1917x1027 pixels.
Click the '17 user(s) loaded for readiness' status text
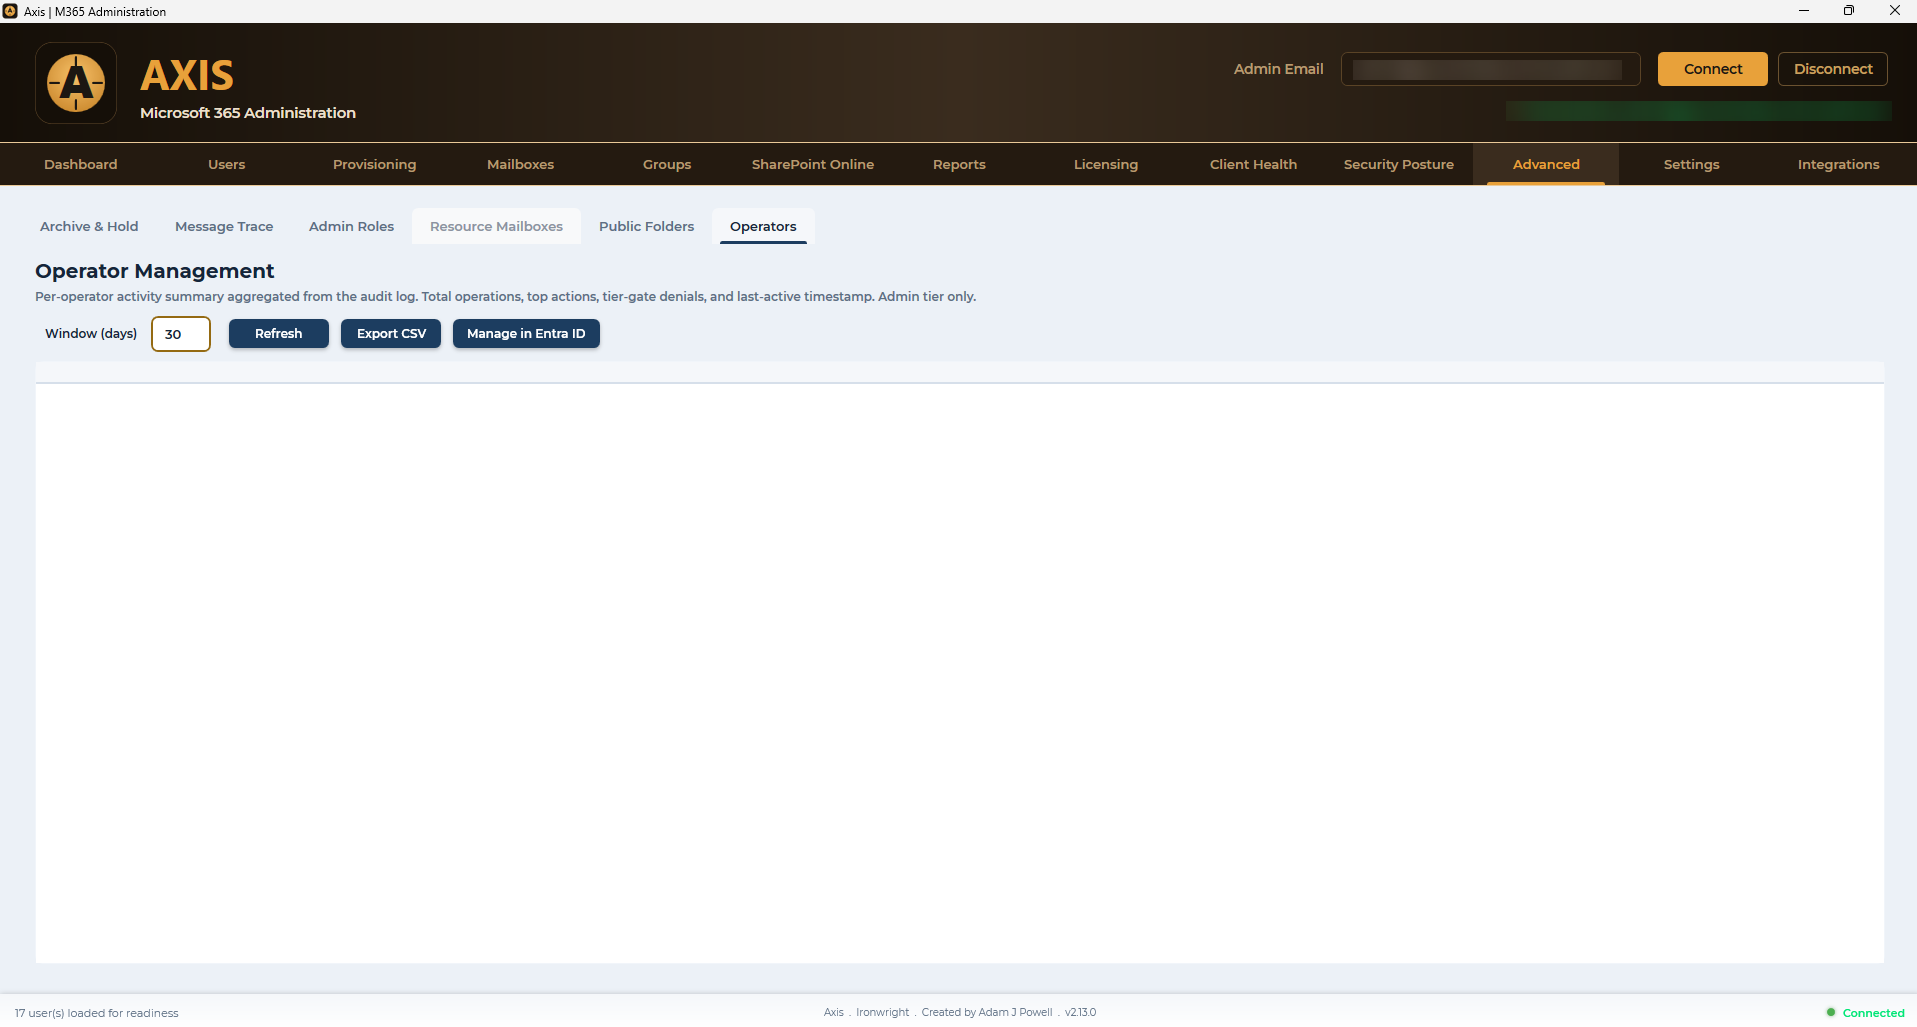point(96,1013)
